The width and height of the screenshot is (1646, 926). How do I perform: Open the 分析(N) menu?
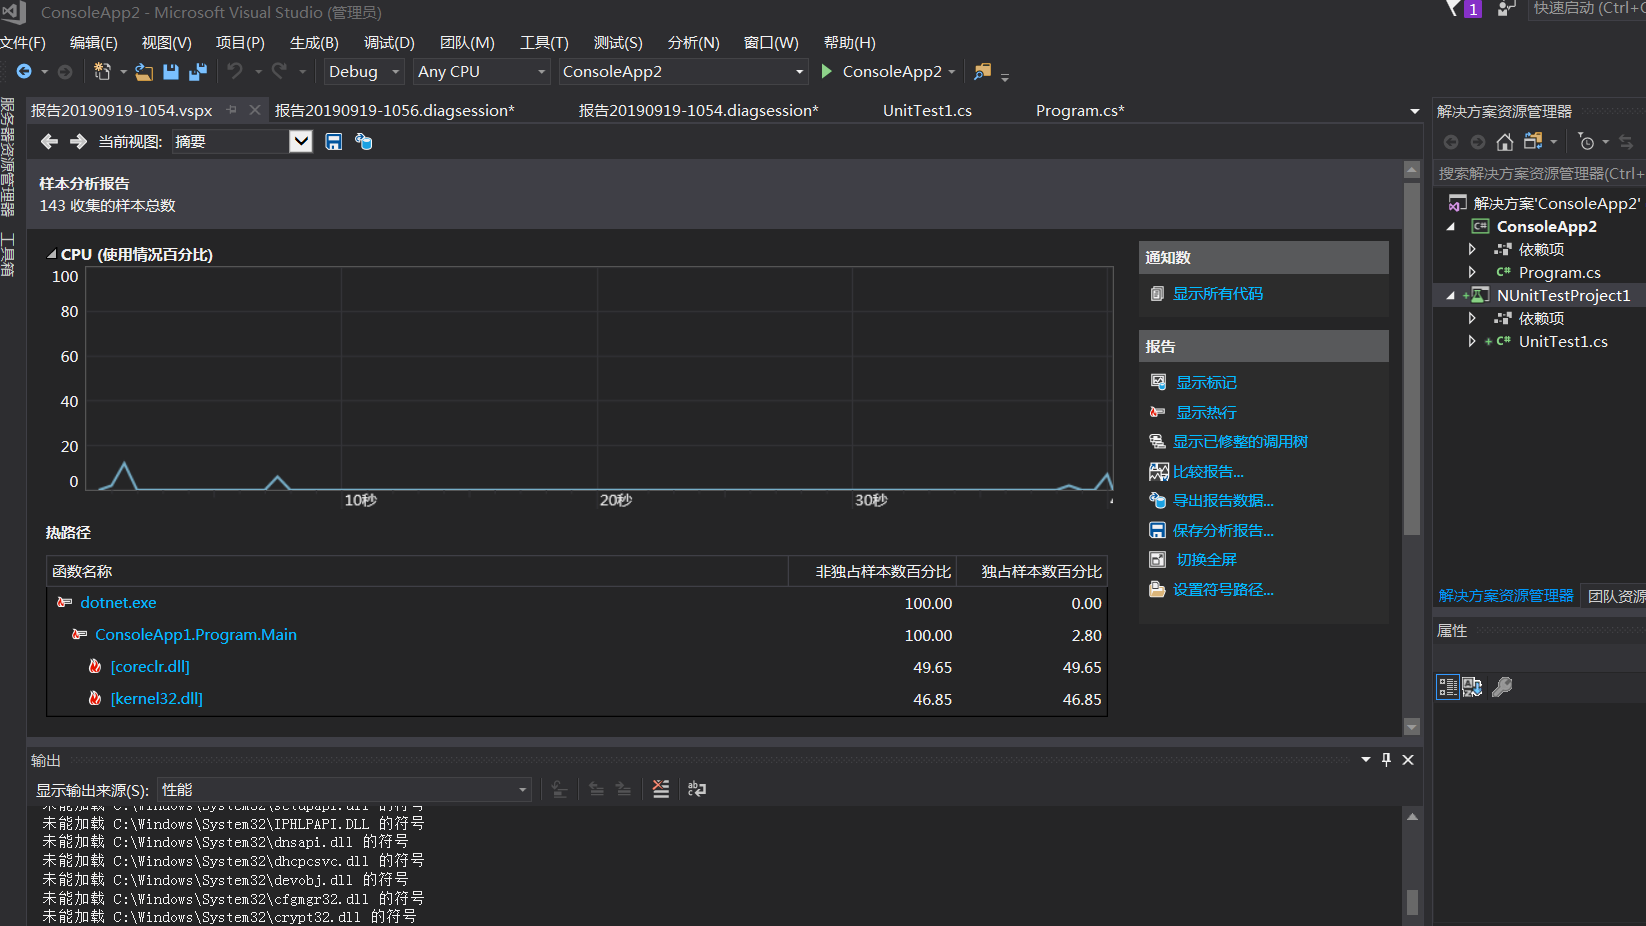click(x=693, y=43)
